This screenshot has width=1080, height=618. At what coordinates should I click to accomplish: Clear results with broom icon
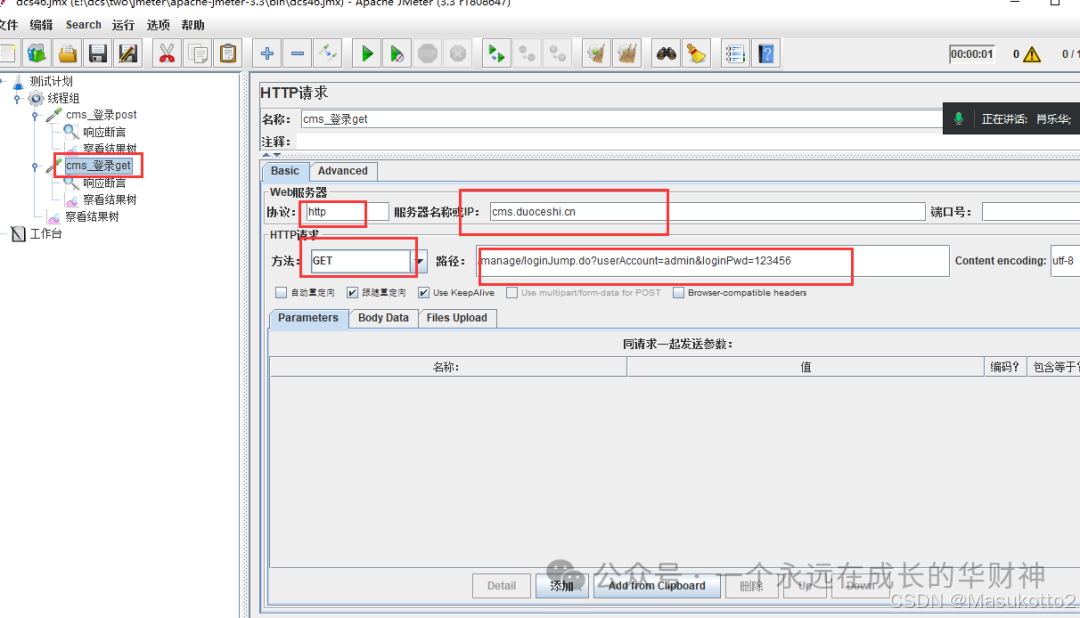[596, 53]
